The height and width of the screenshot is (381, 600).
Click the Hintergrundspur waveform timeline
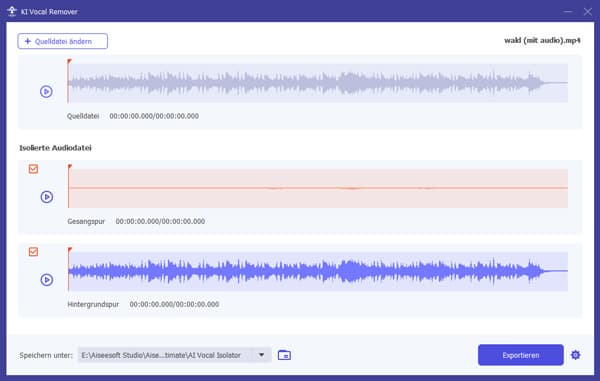tap(318, 271)
